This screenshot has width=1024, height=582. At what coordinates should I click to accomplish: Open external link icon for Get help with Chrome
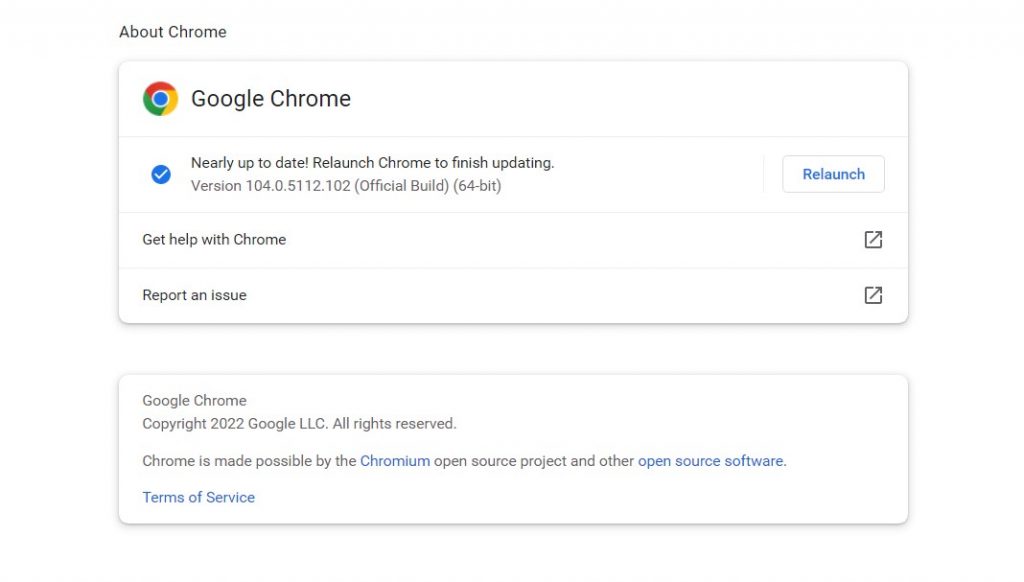pos(873,240)
